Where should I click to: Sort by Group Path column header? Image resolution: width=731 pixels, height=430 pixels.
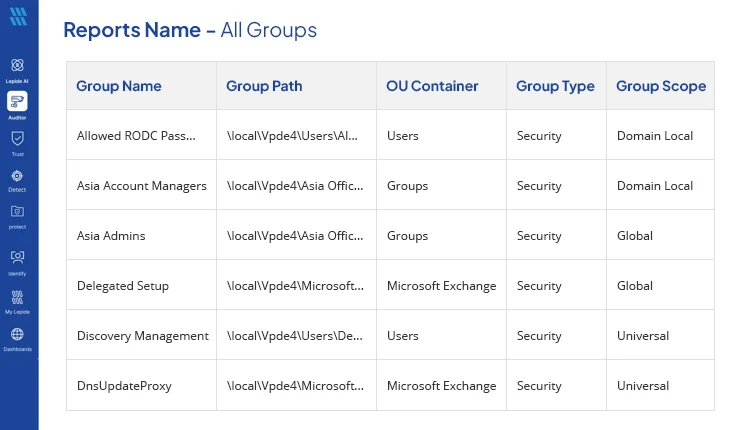click(264, 86)
